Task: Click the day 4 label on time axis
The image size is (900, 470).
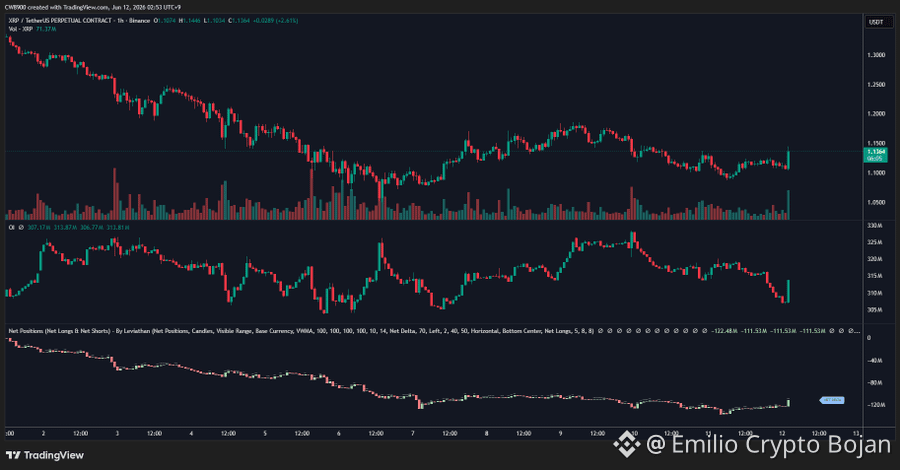Action: click(191, 433)
